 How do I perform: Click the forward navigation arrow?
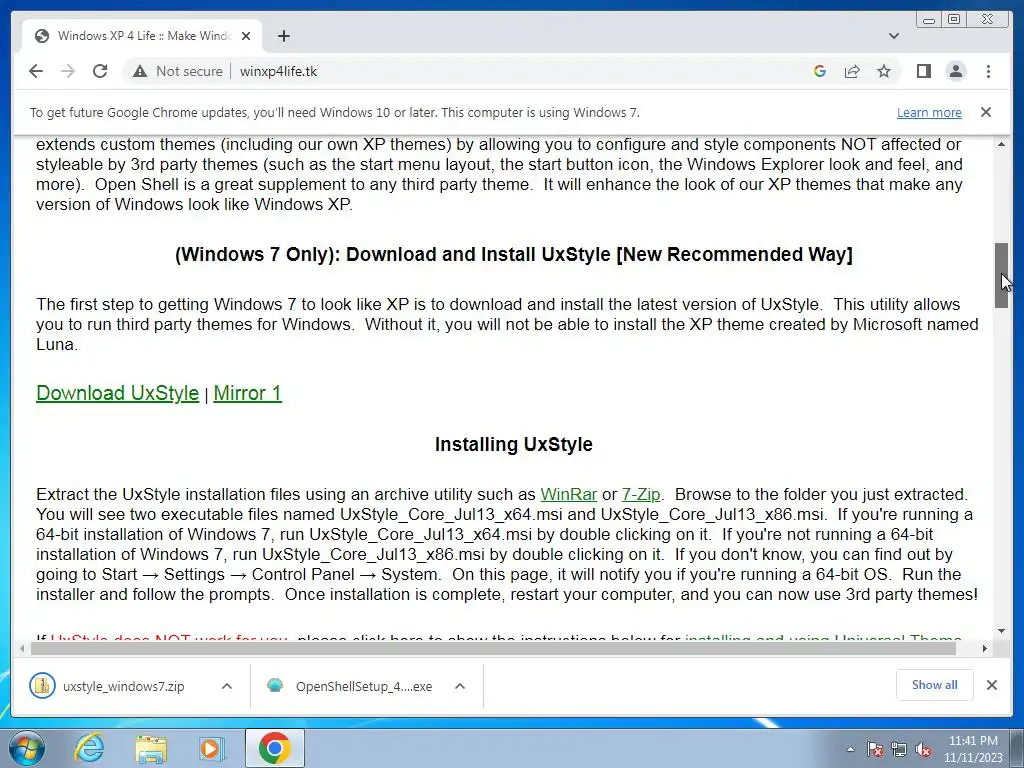(68, 71)
